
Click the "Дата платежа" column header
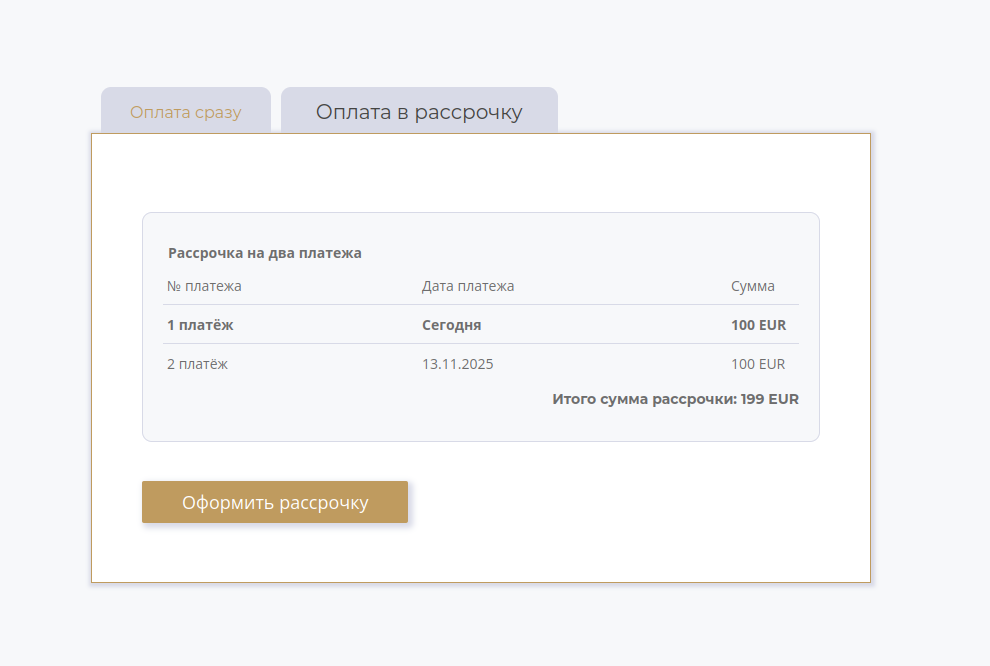tap(468, 286)
